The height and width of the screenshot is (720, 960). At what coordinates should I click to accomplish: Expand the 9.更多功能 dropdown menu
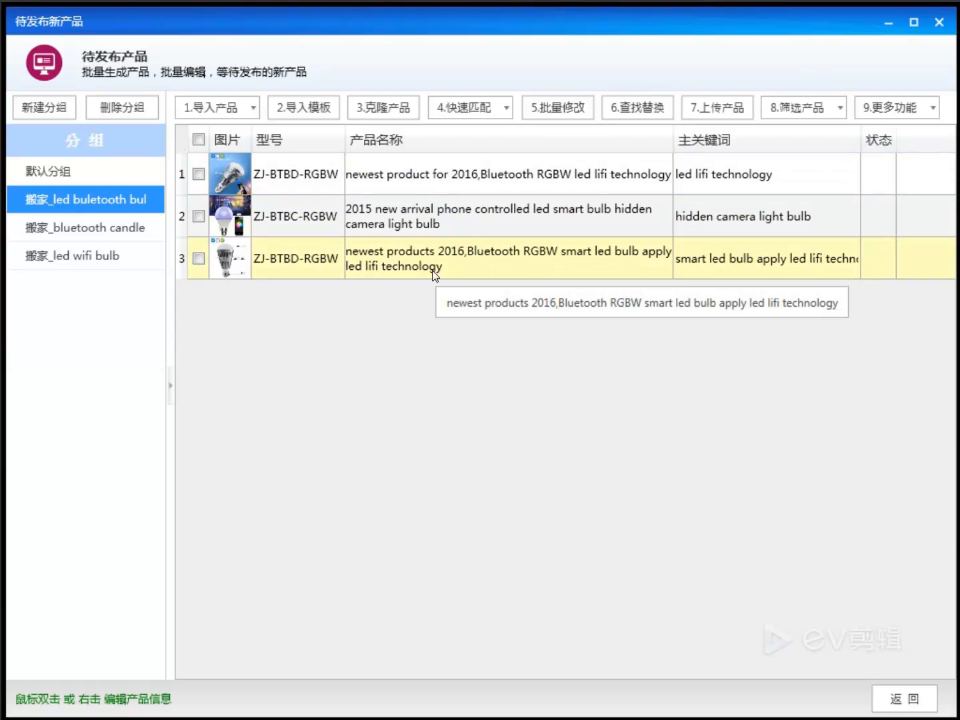[897, 108]
